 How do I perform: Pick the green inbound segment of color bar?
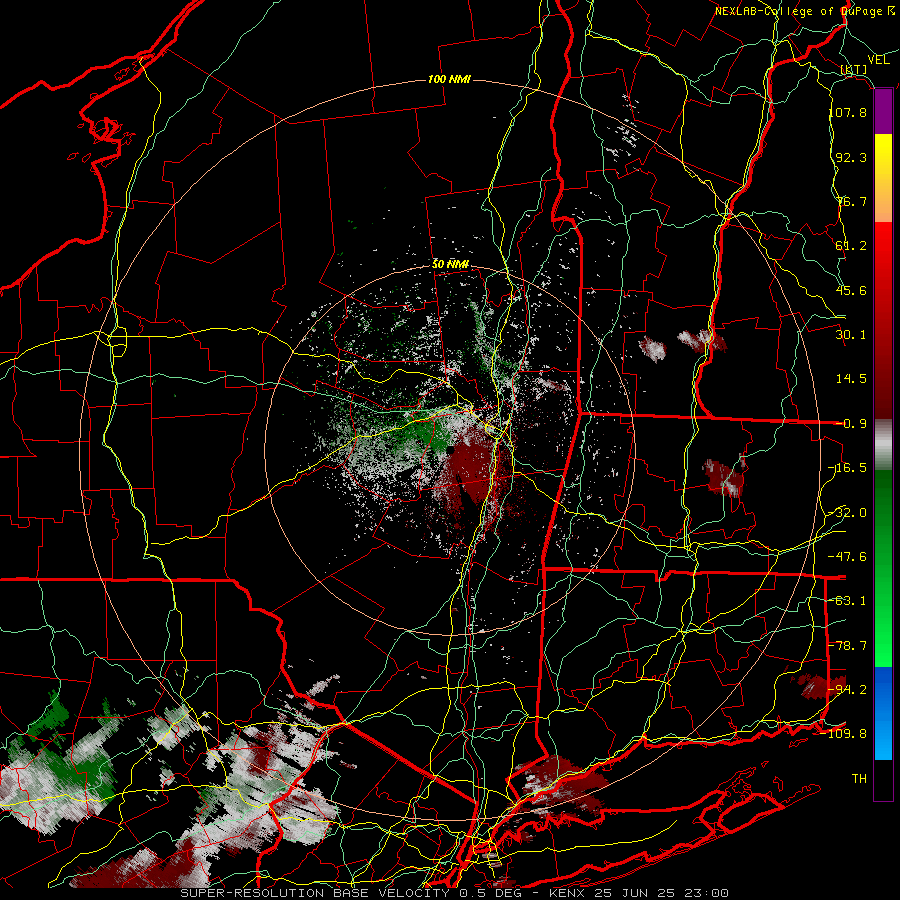click(x=883, y=568)
